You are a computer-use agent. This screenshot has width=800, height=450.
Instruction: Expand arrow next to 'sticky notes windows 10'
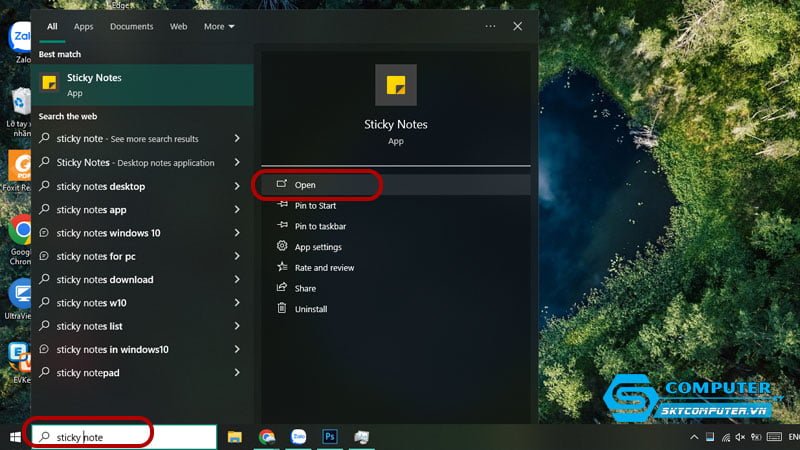point(237,233)
